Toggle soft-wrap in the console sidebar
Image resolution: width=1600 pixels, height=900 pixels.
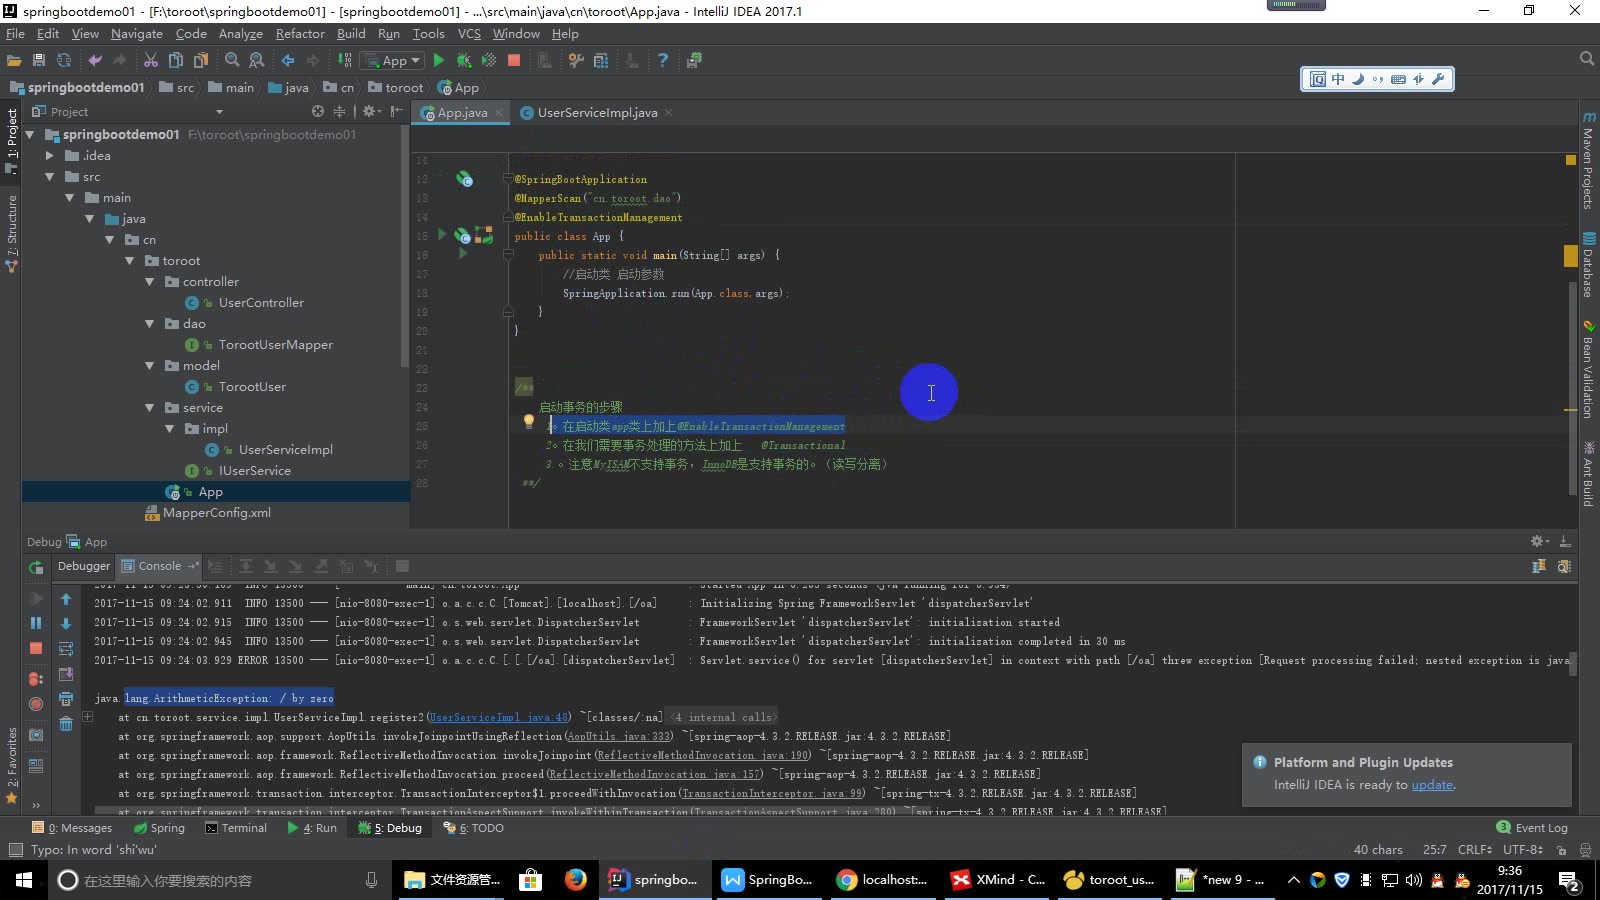(66, 649)
